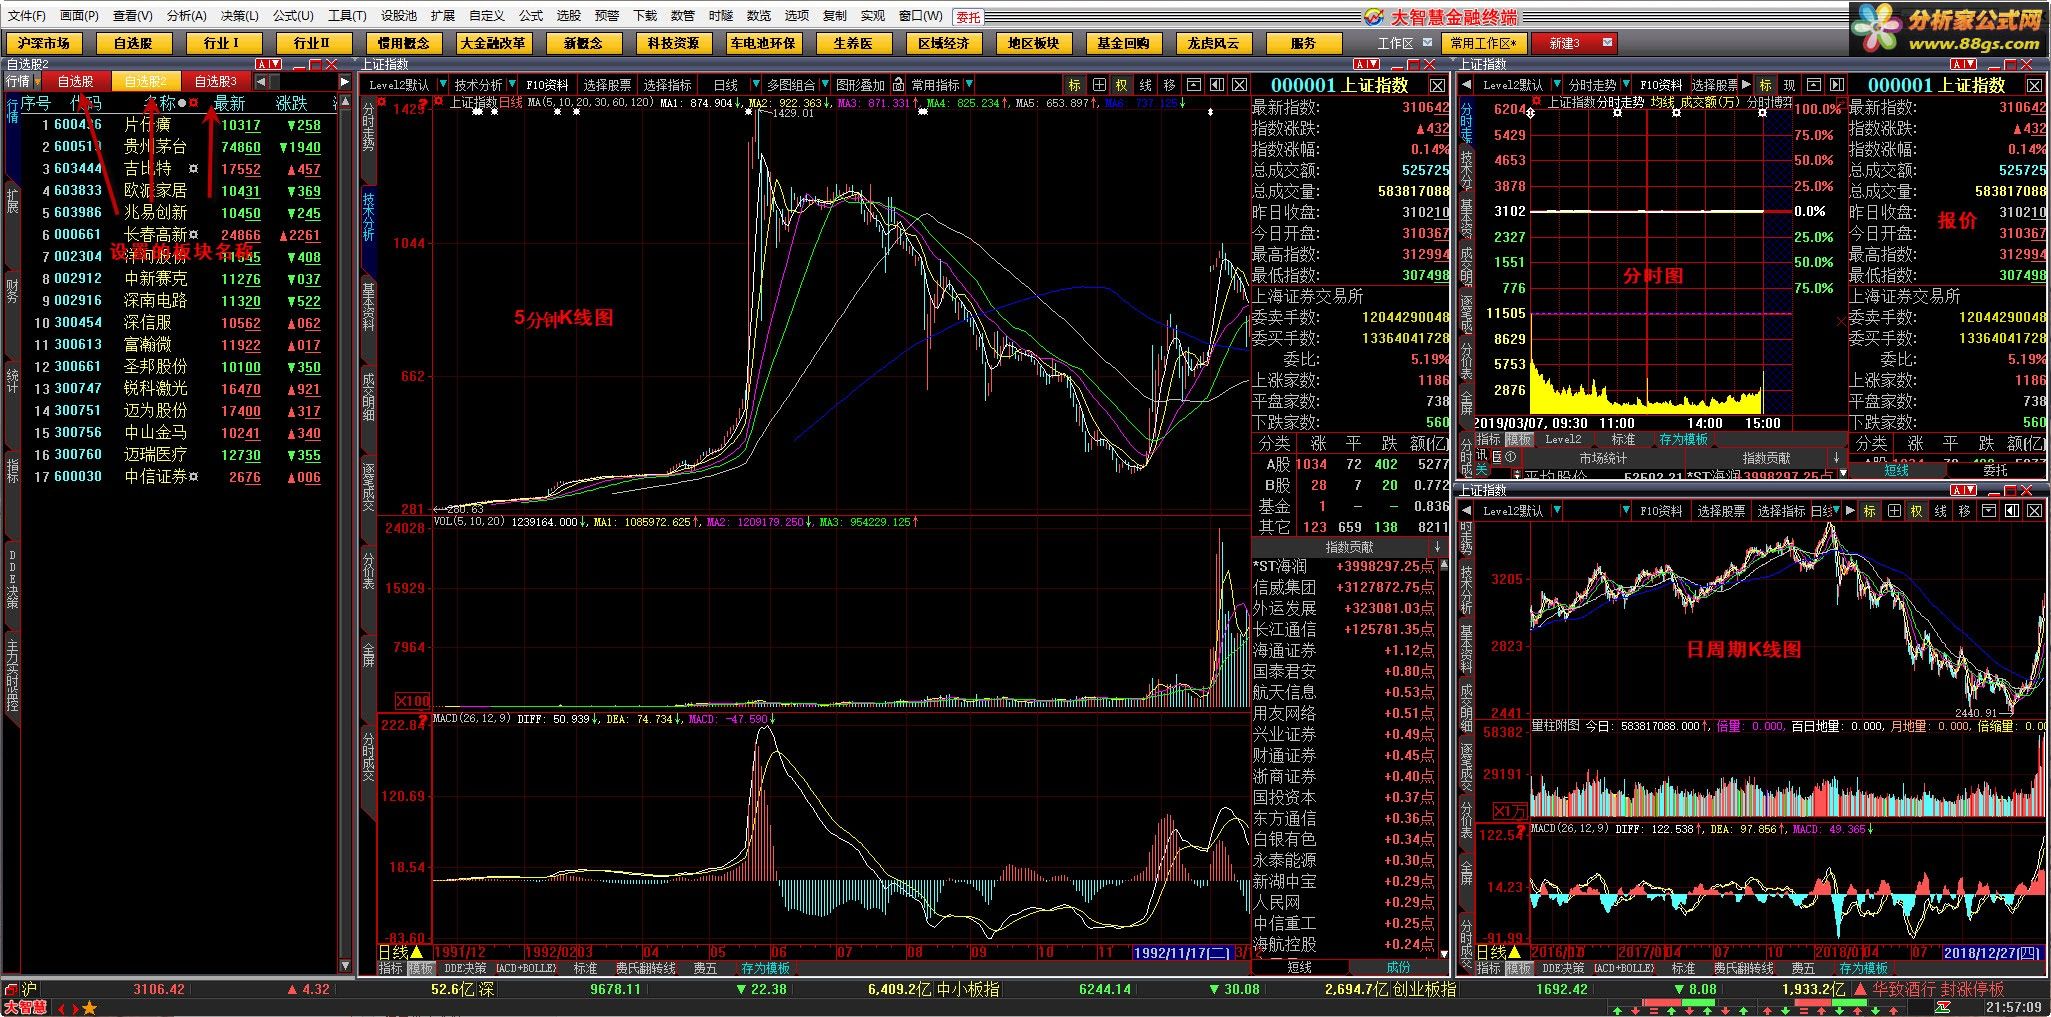Viewport: 2051px width, 1017px height.
Task: Sort watchlist by 涨跌 column header
Action: [x=292, y=103]
